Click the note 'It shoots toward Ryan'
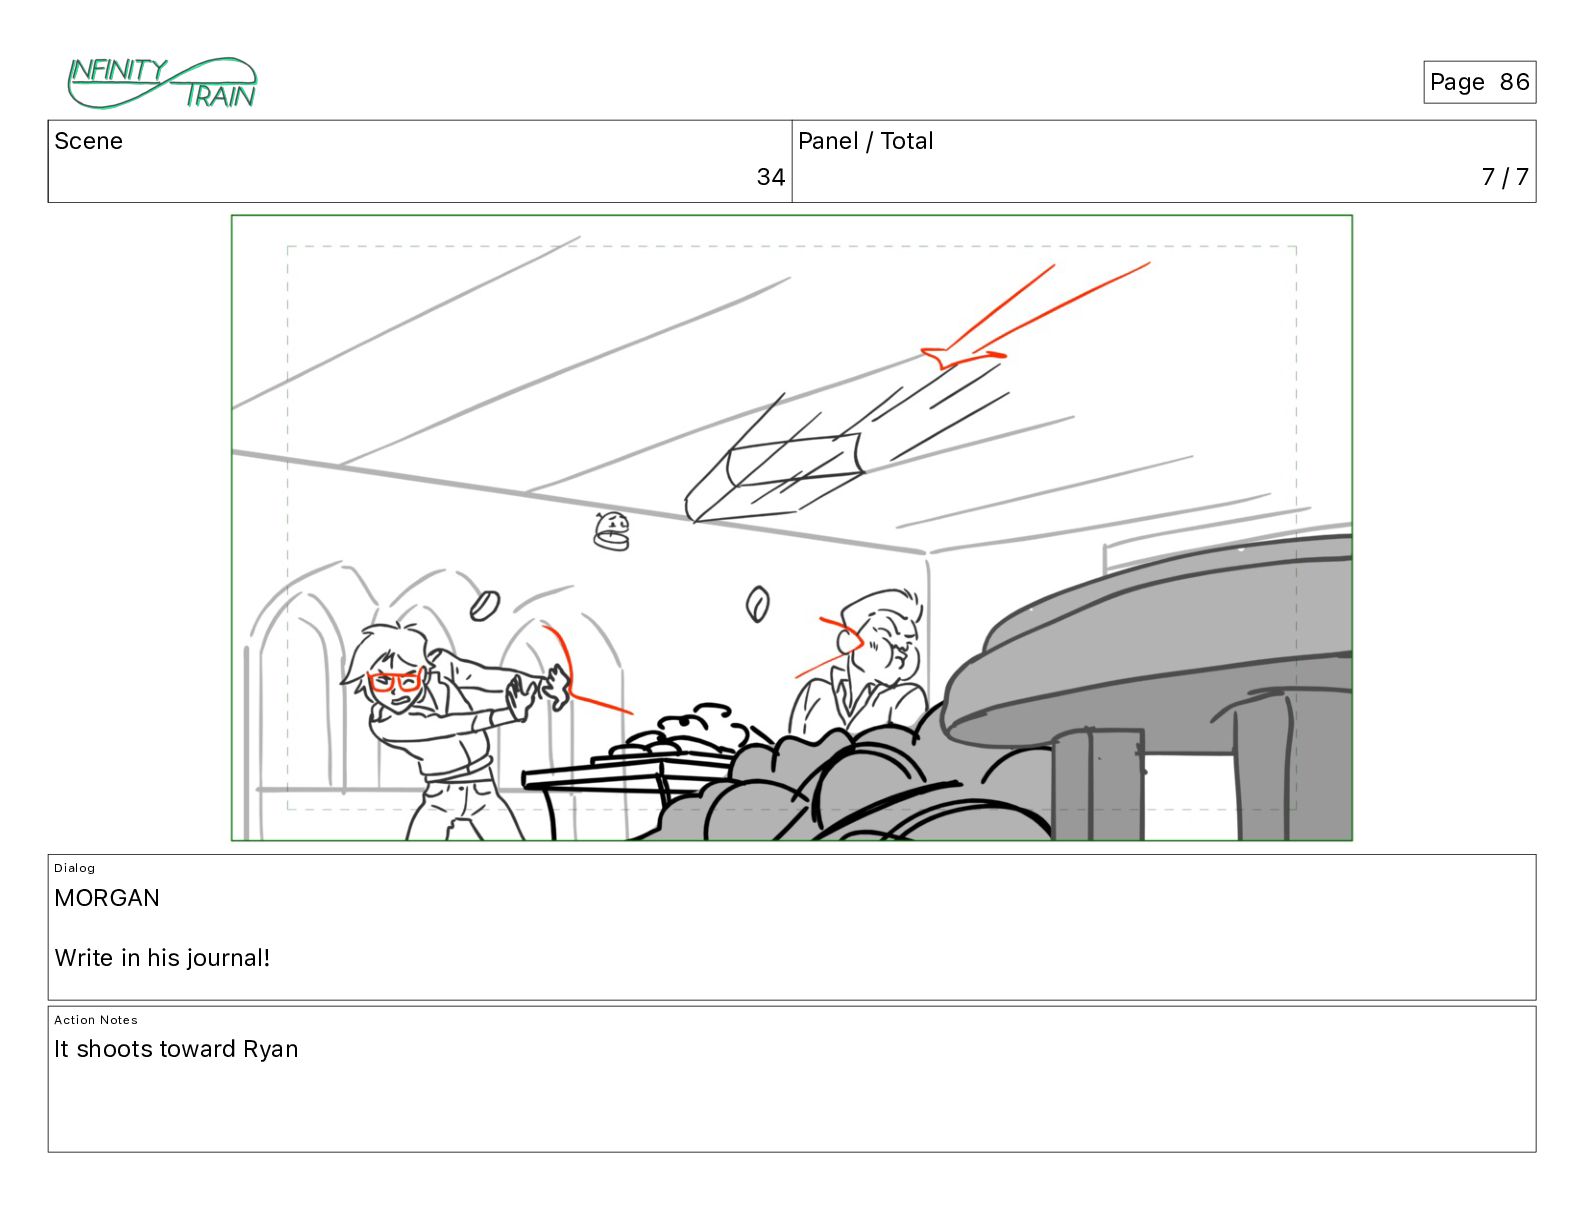 pyautogui.click(x=176, y=1049)
